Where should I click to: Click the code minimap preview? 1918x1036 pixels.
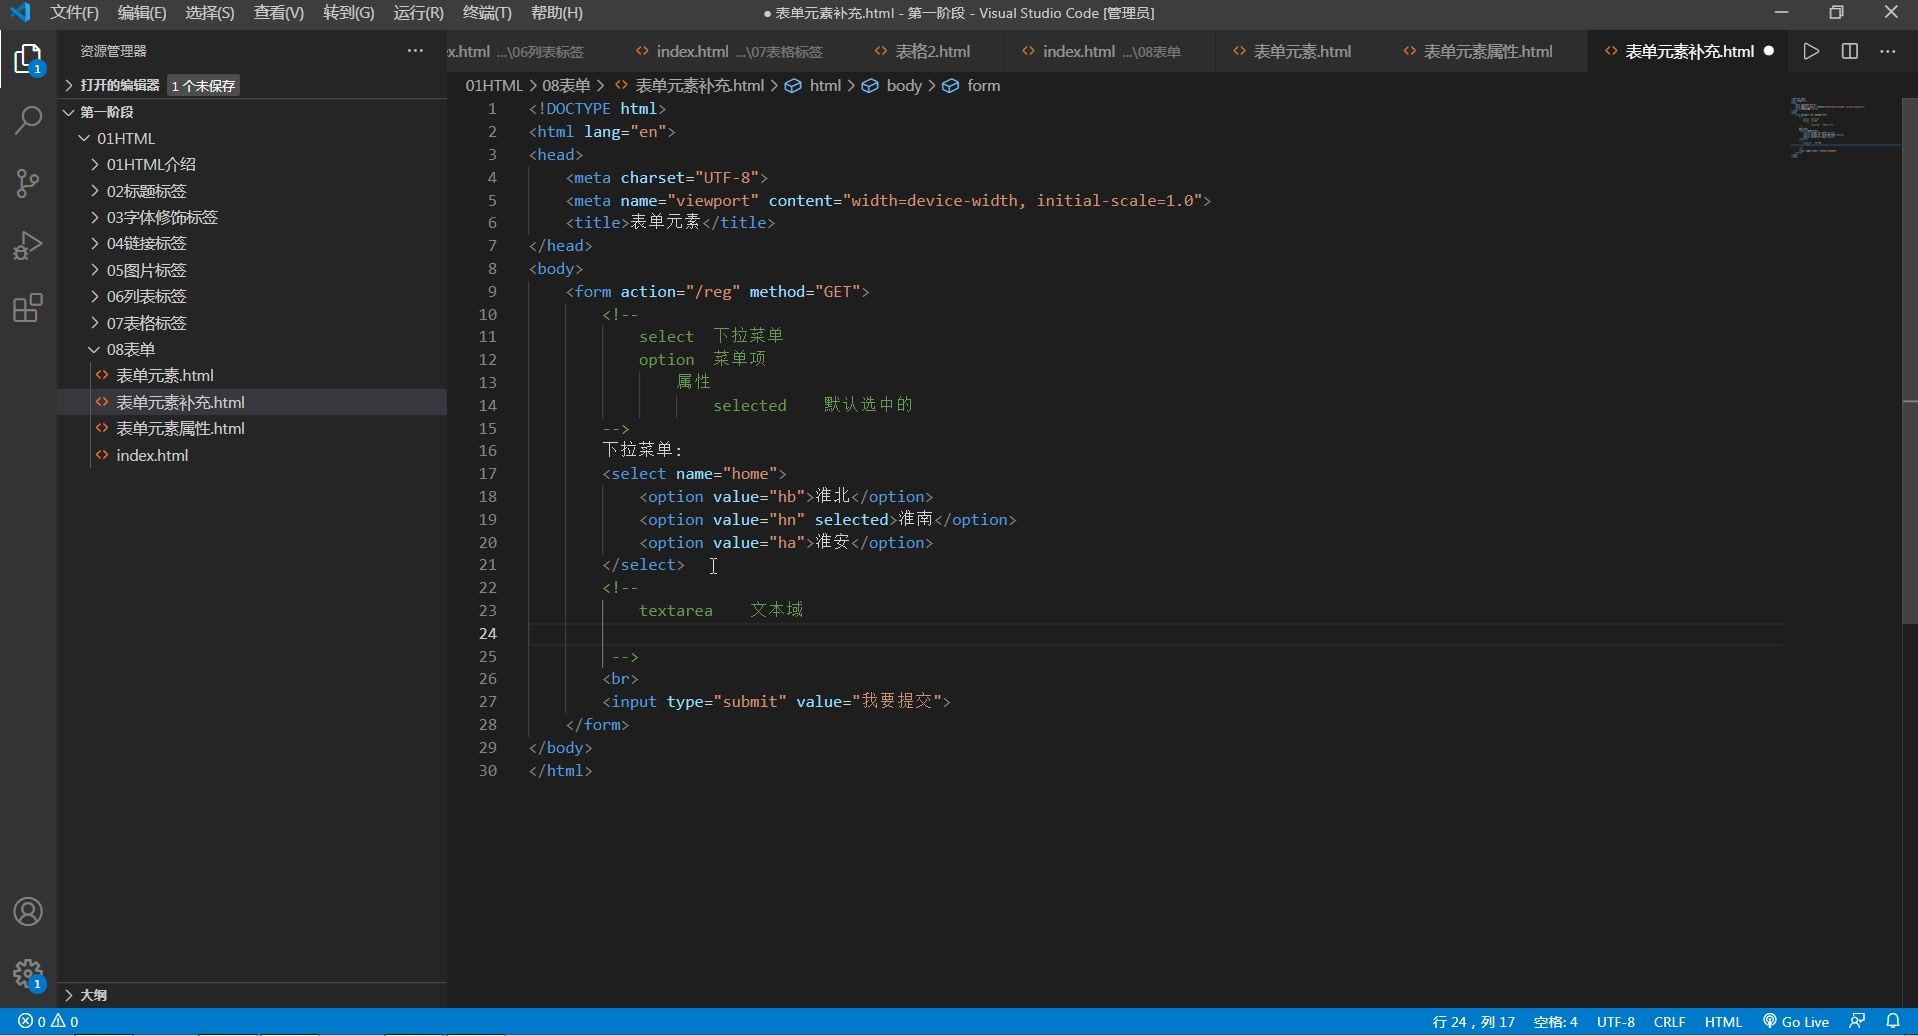point(1845,127)
